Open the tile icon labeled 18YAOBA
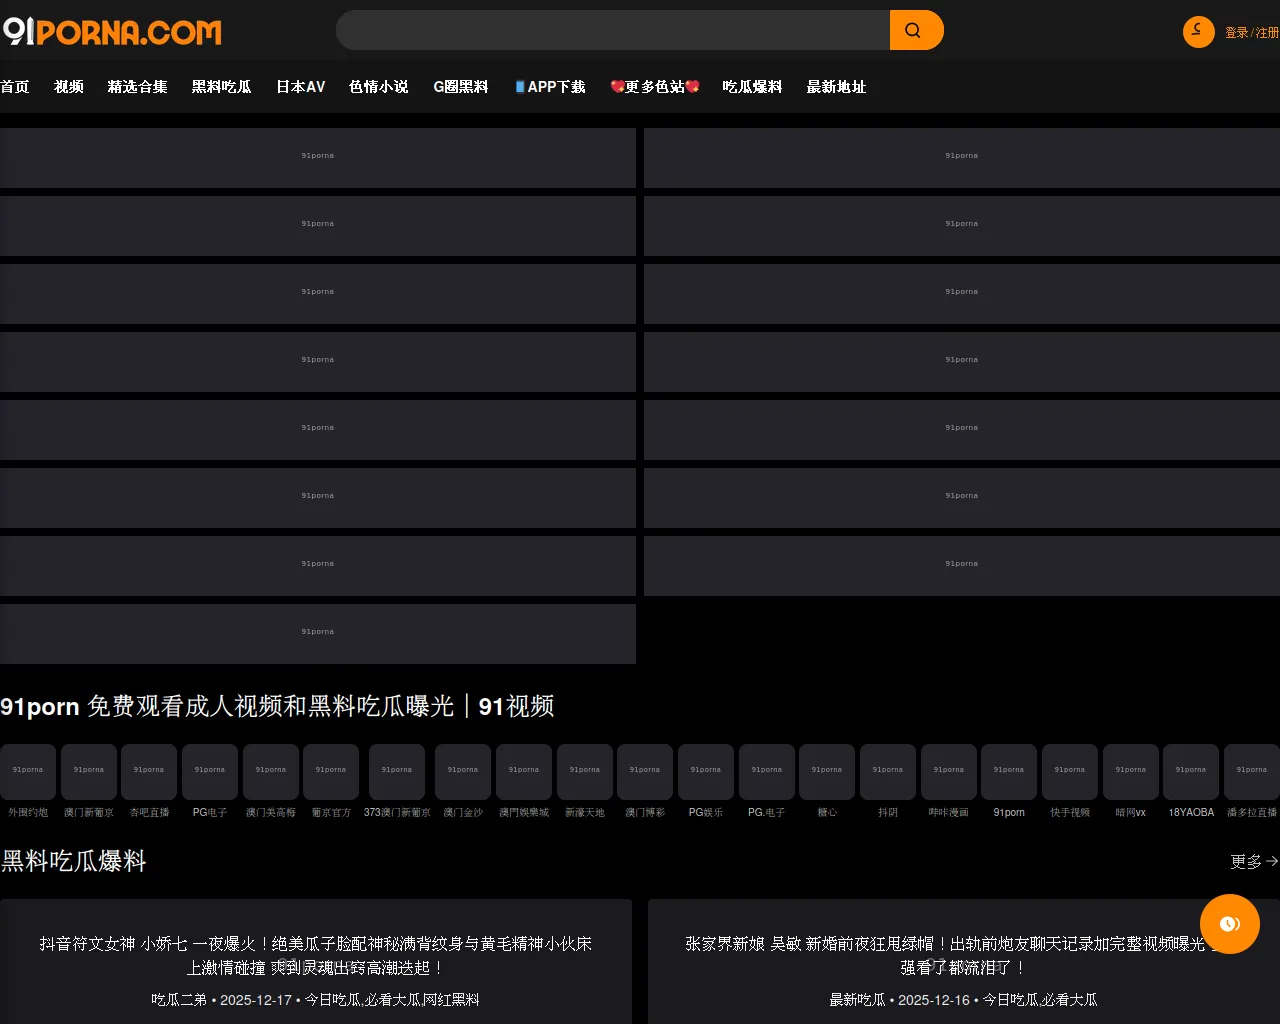This screenshot has width=1280, height=1024. (1190, 772)
